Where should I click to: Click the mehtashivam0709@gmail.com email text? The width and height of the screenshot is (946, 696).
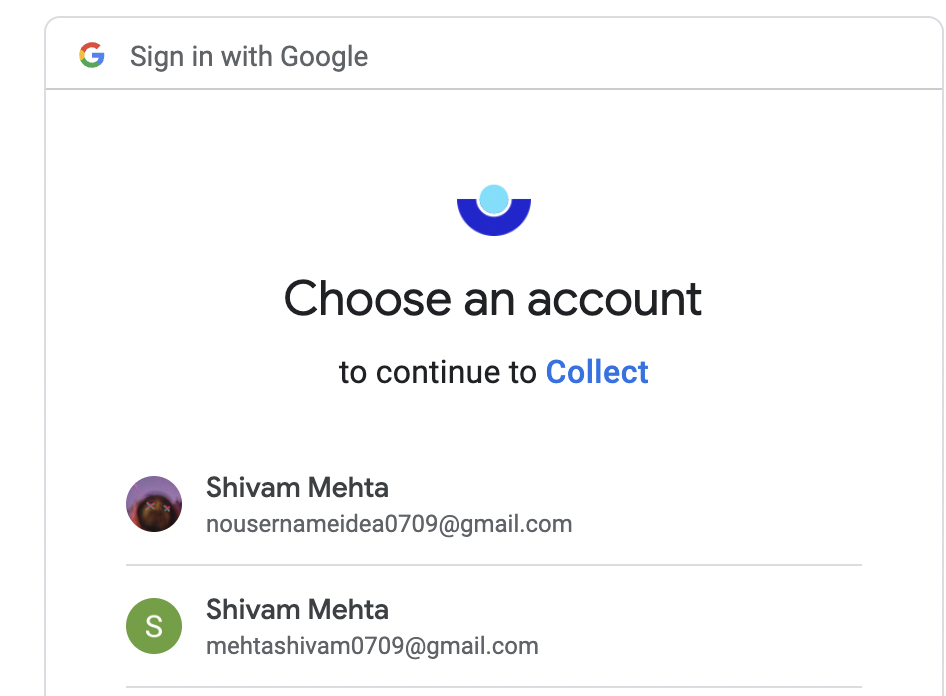(x=372, y=646)
